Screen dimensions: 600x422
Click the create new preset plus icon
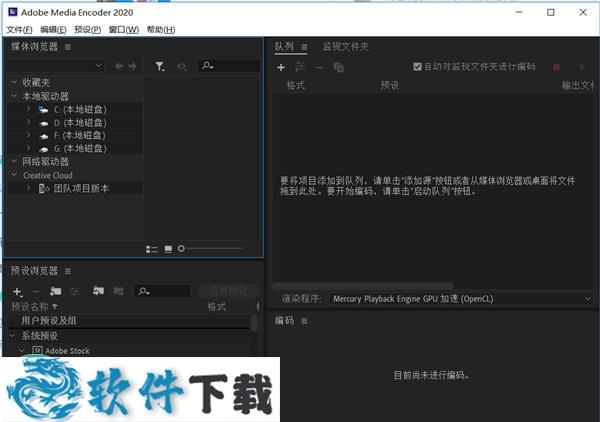click(17, 291)
